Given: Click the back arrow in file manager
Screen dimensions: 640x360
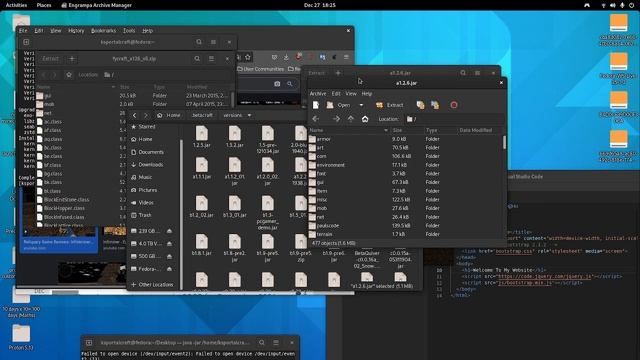Looking at the screenshot, I should (x=134, y=116).
